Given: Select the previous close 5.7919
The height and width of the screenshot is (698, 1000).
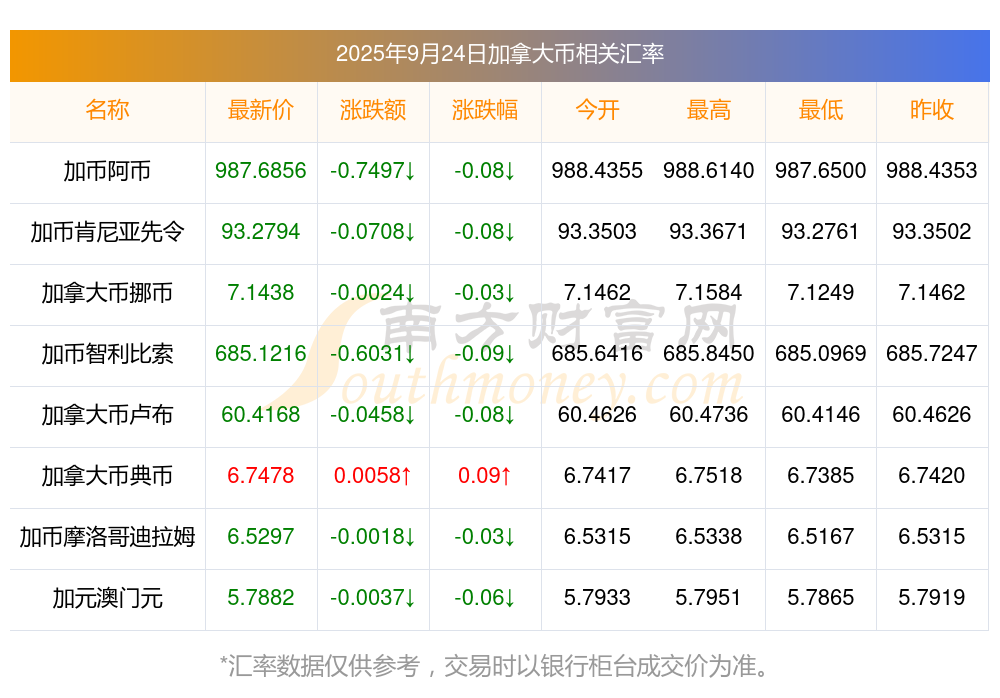Looking at the screenshot, I should [932, 597].
